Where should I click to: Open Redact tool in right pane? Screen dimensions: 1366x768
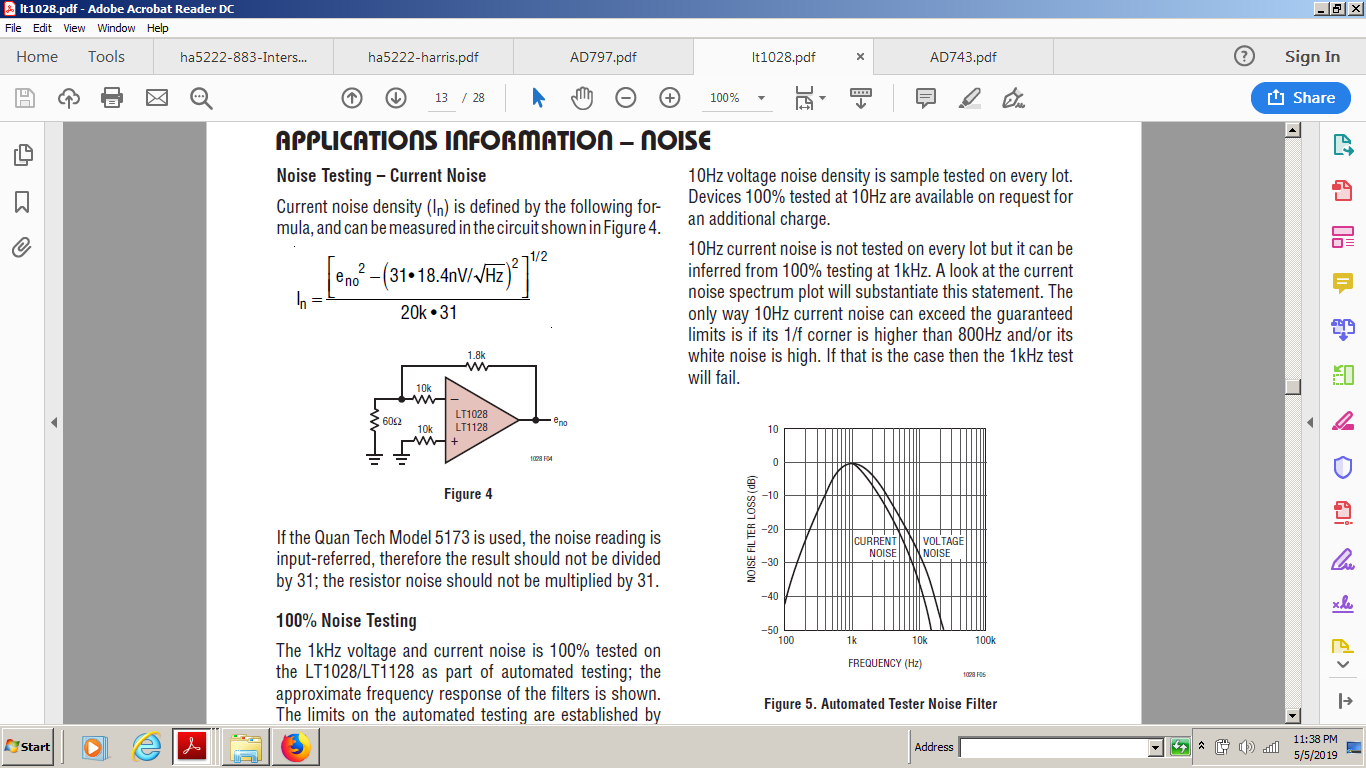(x=1342, y=421)
